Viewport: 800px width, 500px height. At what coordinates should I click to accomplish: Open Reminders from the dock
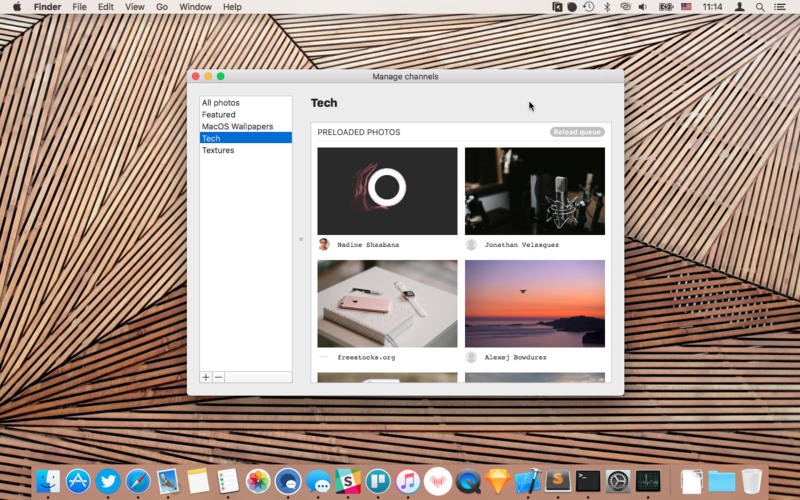pos(228,481)
